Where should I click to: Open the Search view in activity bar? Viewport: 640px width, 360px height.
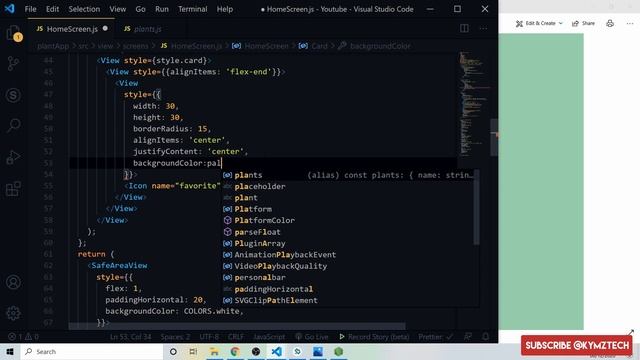(13, 125)
